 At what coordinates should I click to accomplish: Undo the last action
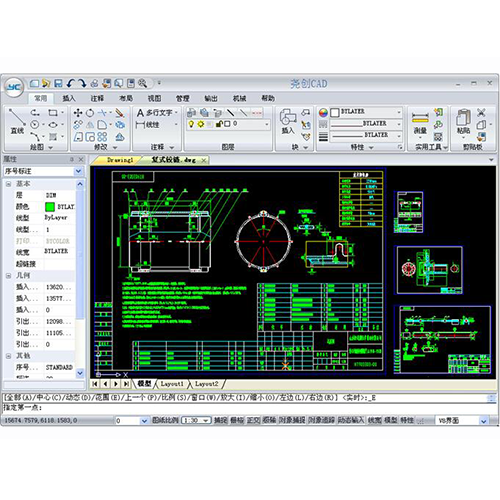point(70,83)
